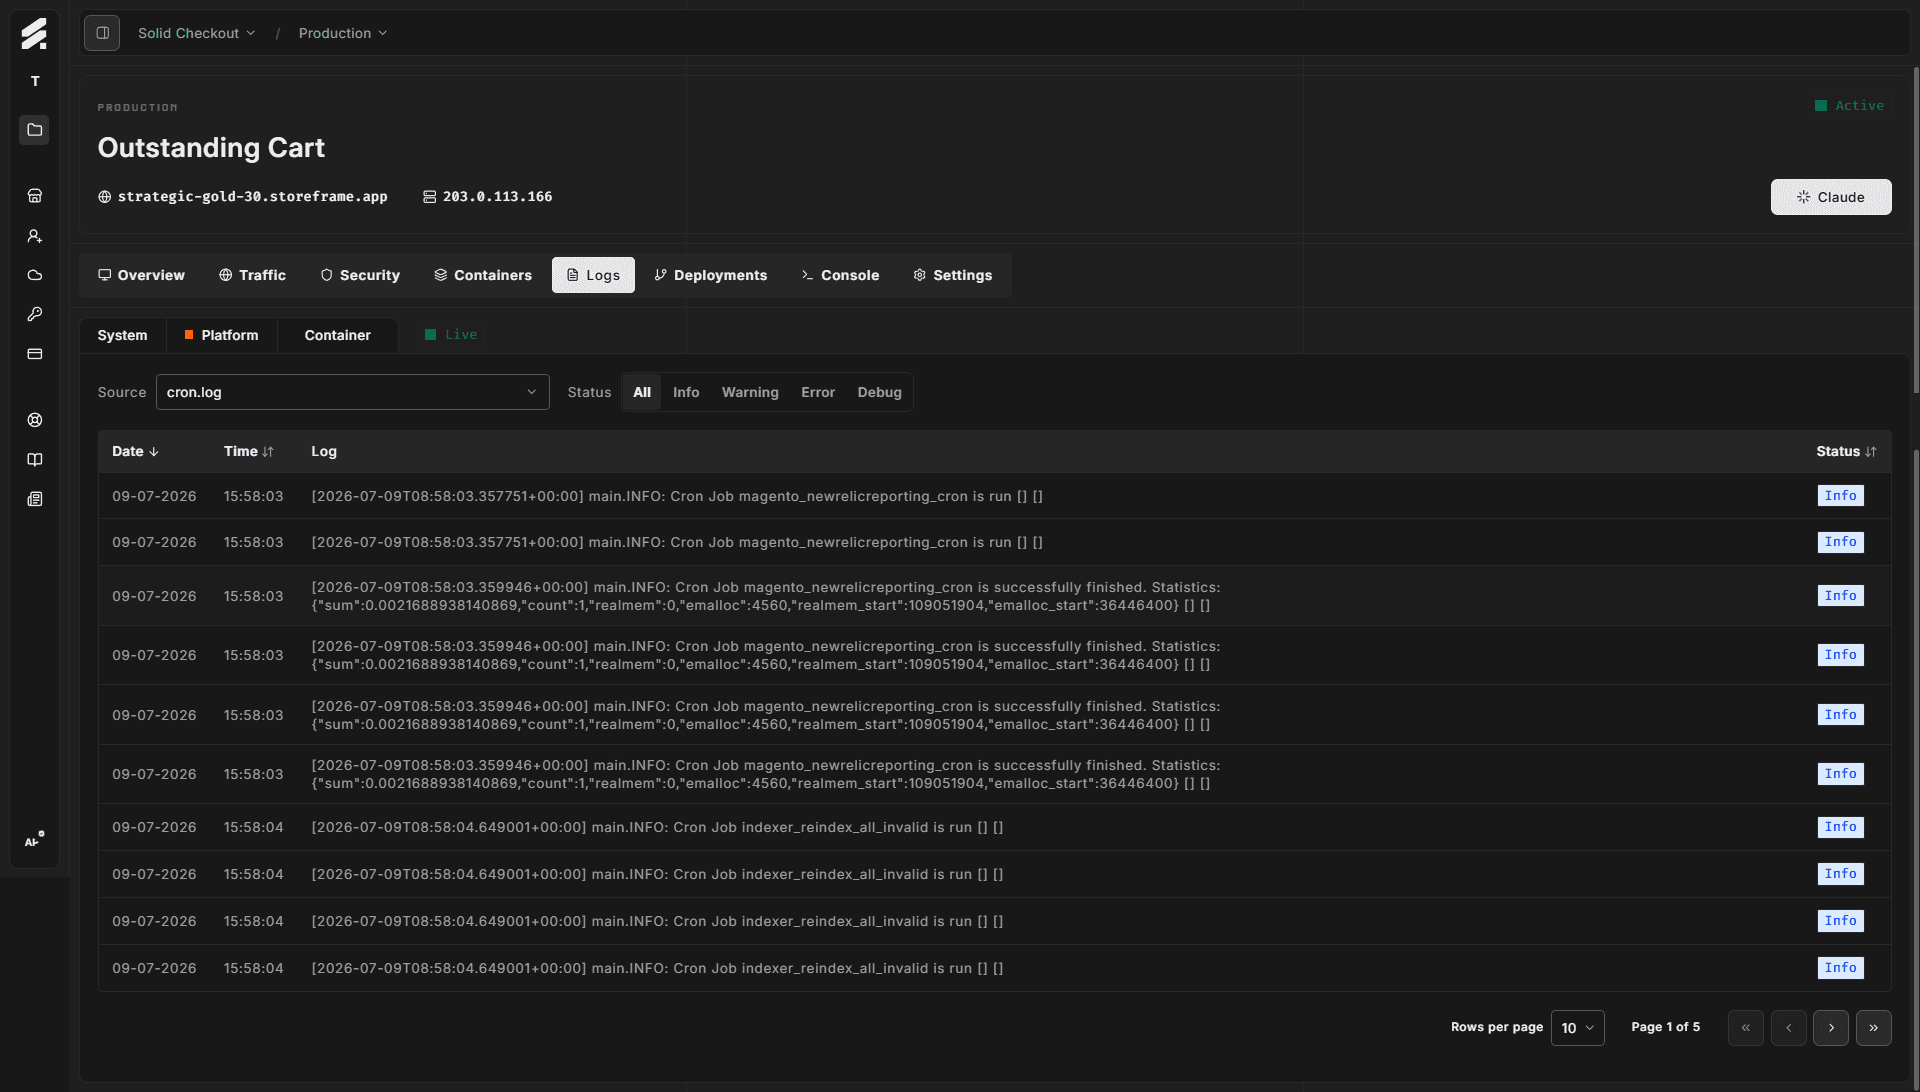Filter logs by Error status
Screen dimensions: 1920x1092
[817, 392]
